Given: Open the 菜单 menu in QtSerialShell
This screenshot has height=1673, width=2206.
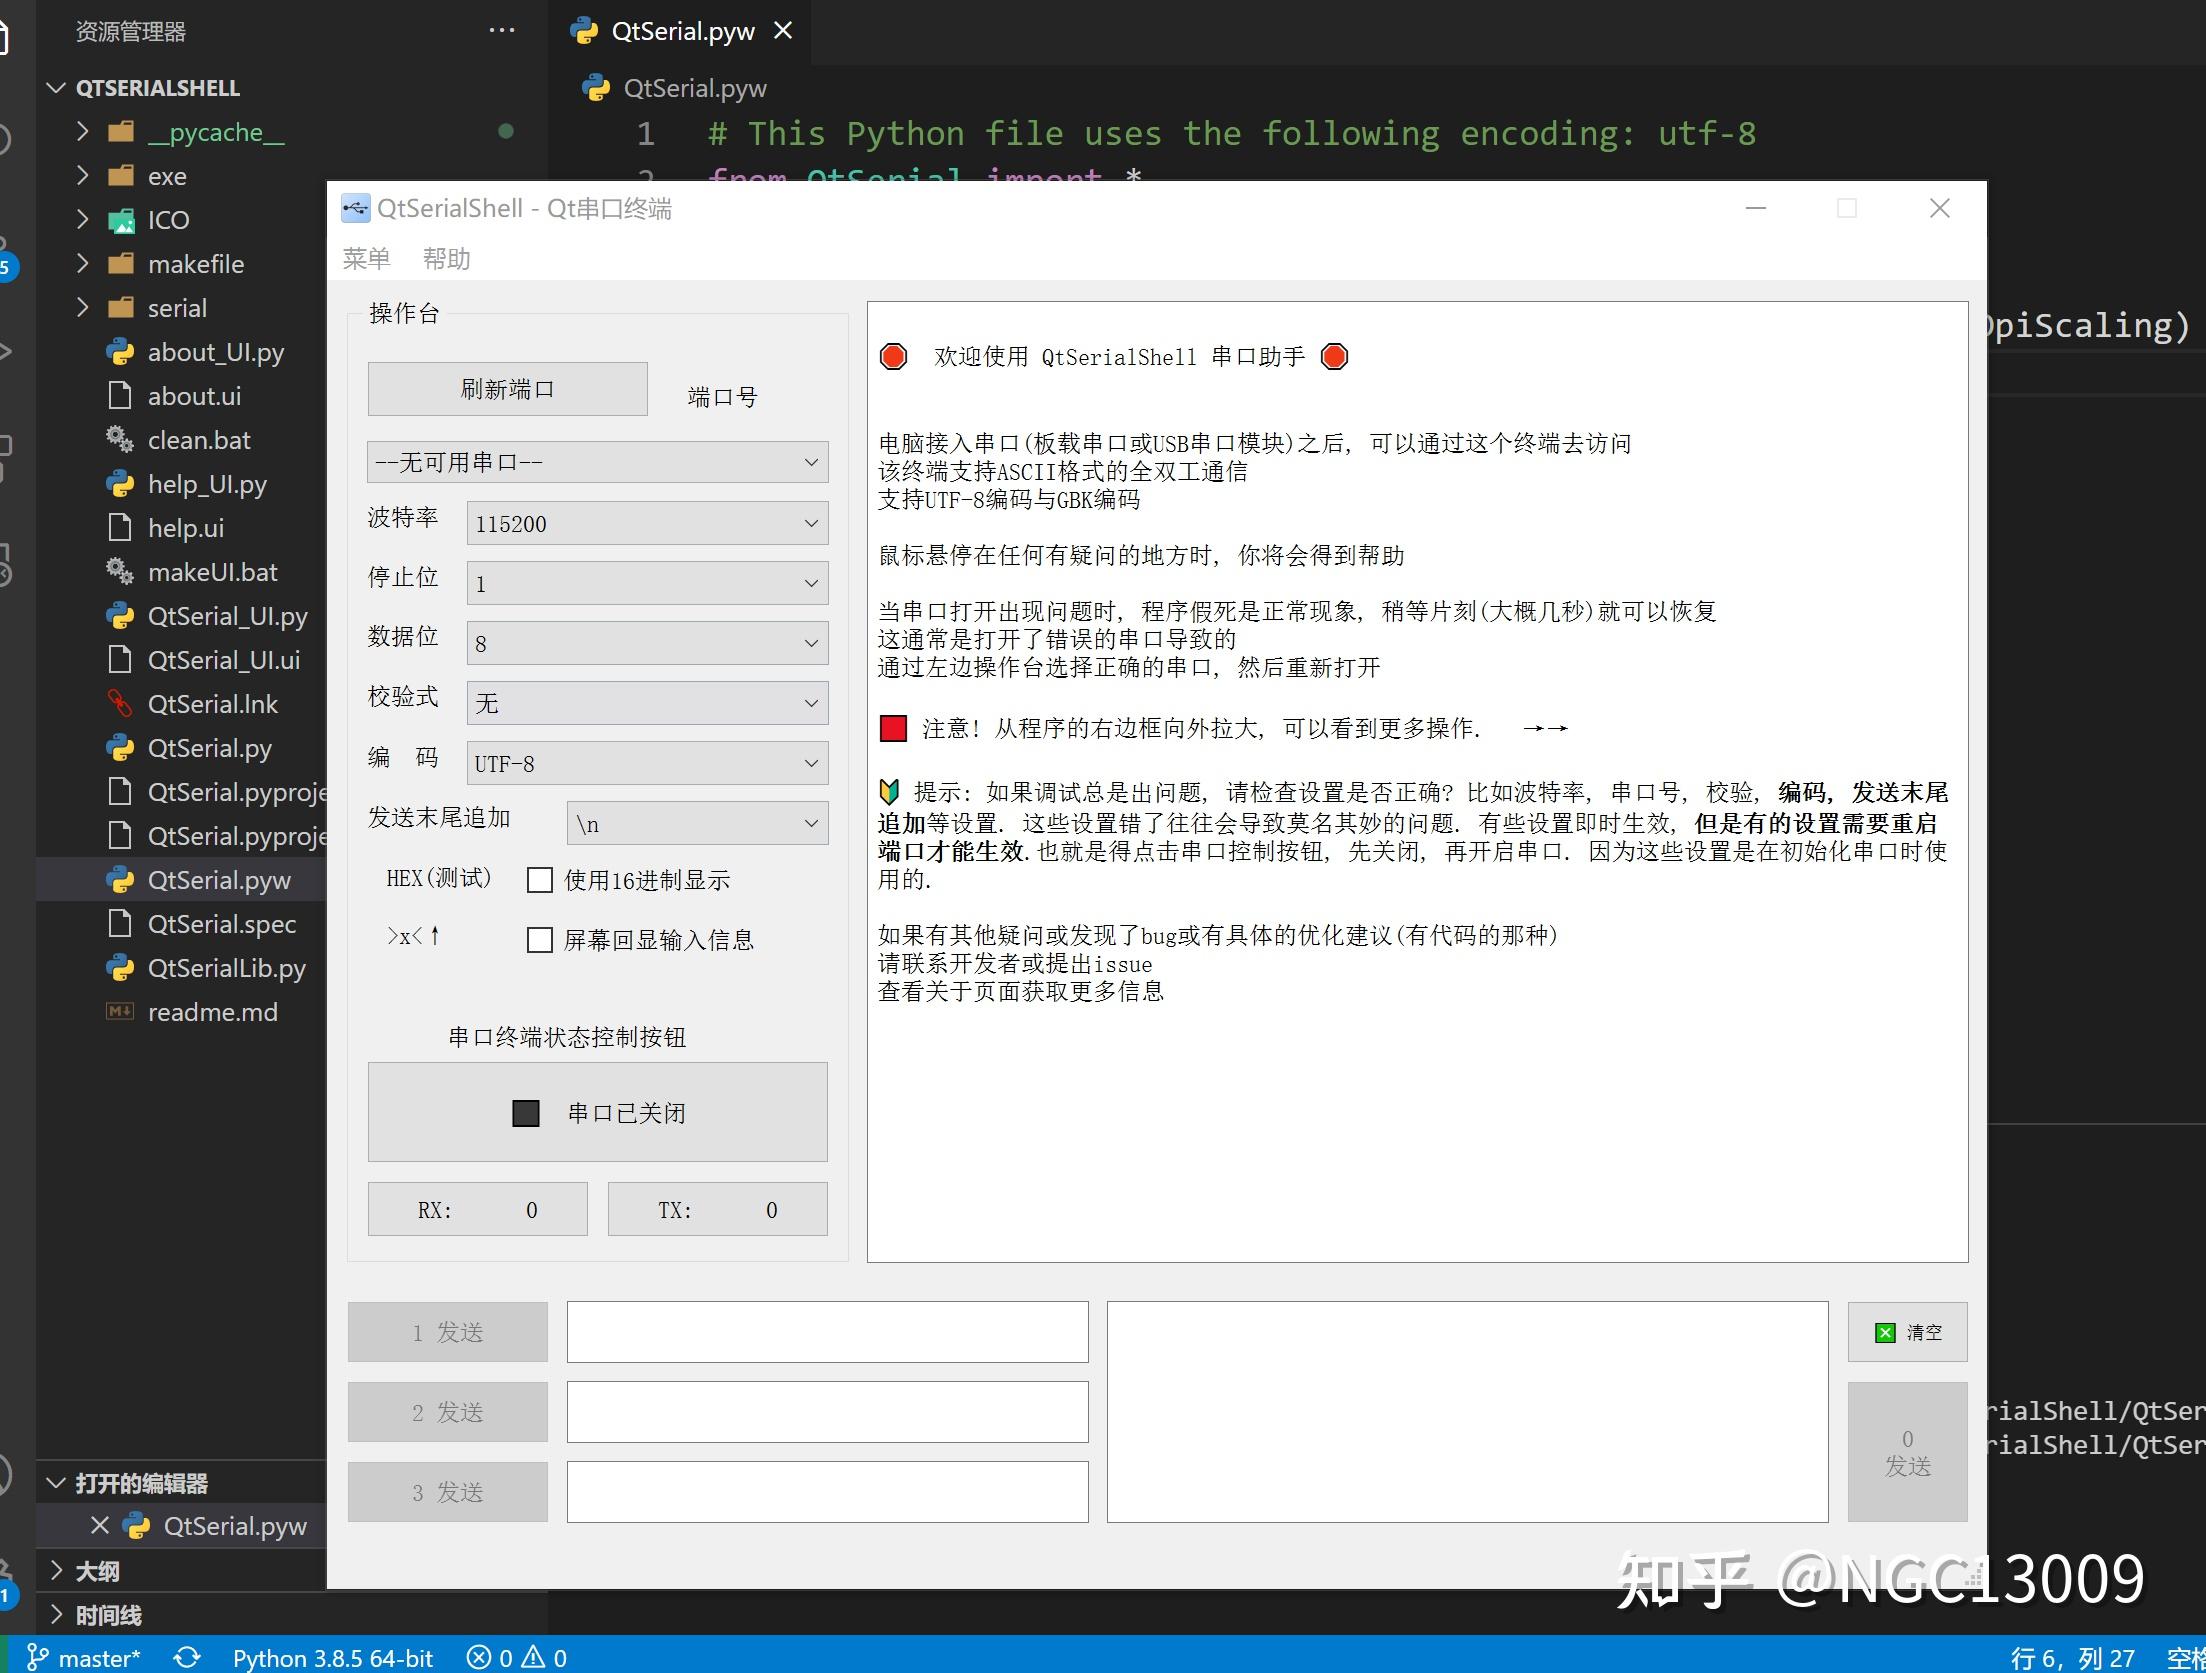Looking at the screenshot, I should point(366,258).
